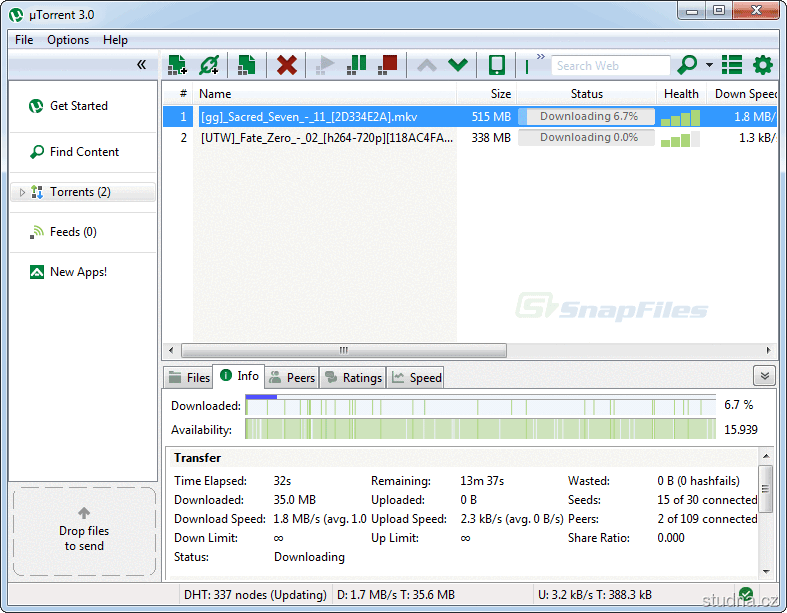Screen dimensions: 787x613
Task: Select the Fate_Zero torrent row
Action: pyautogui.click(x=326, y=138)
